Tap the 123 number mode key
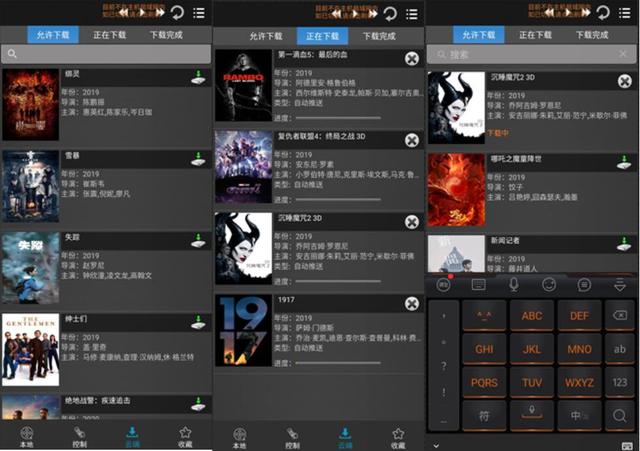 (x=620, y=382)
